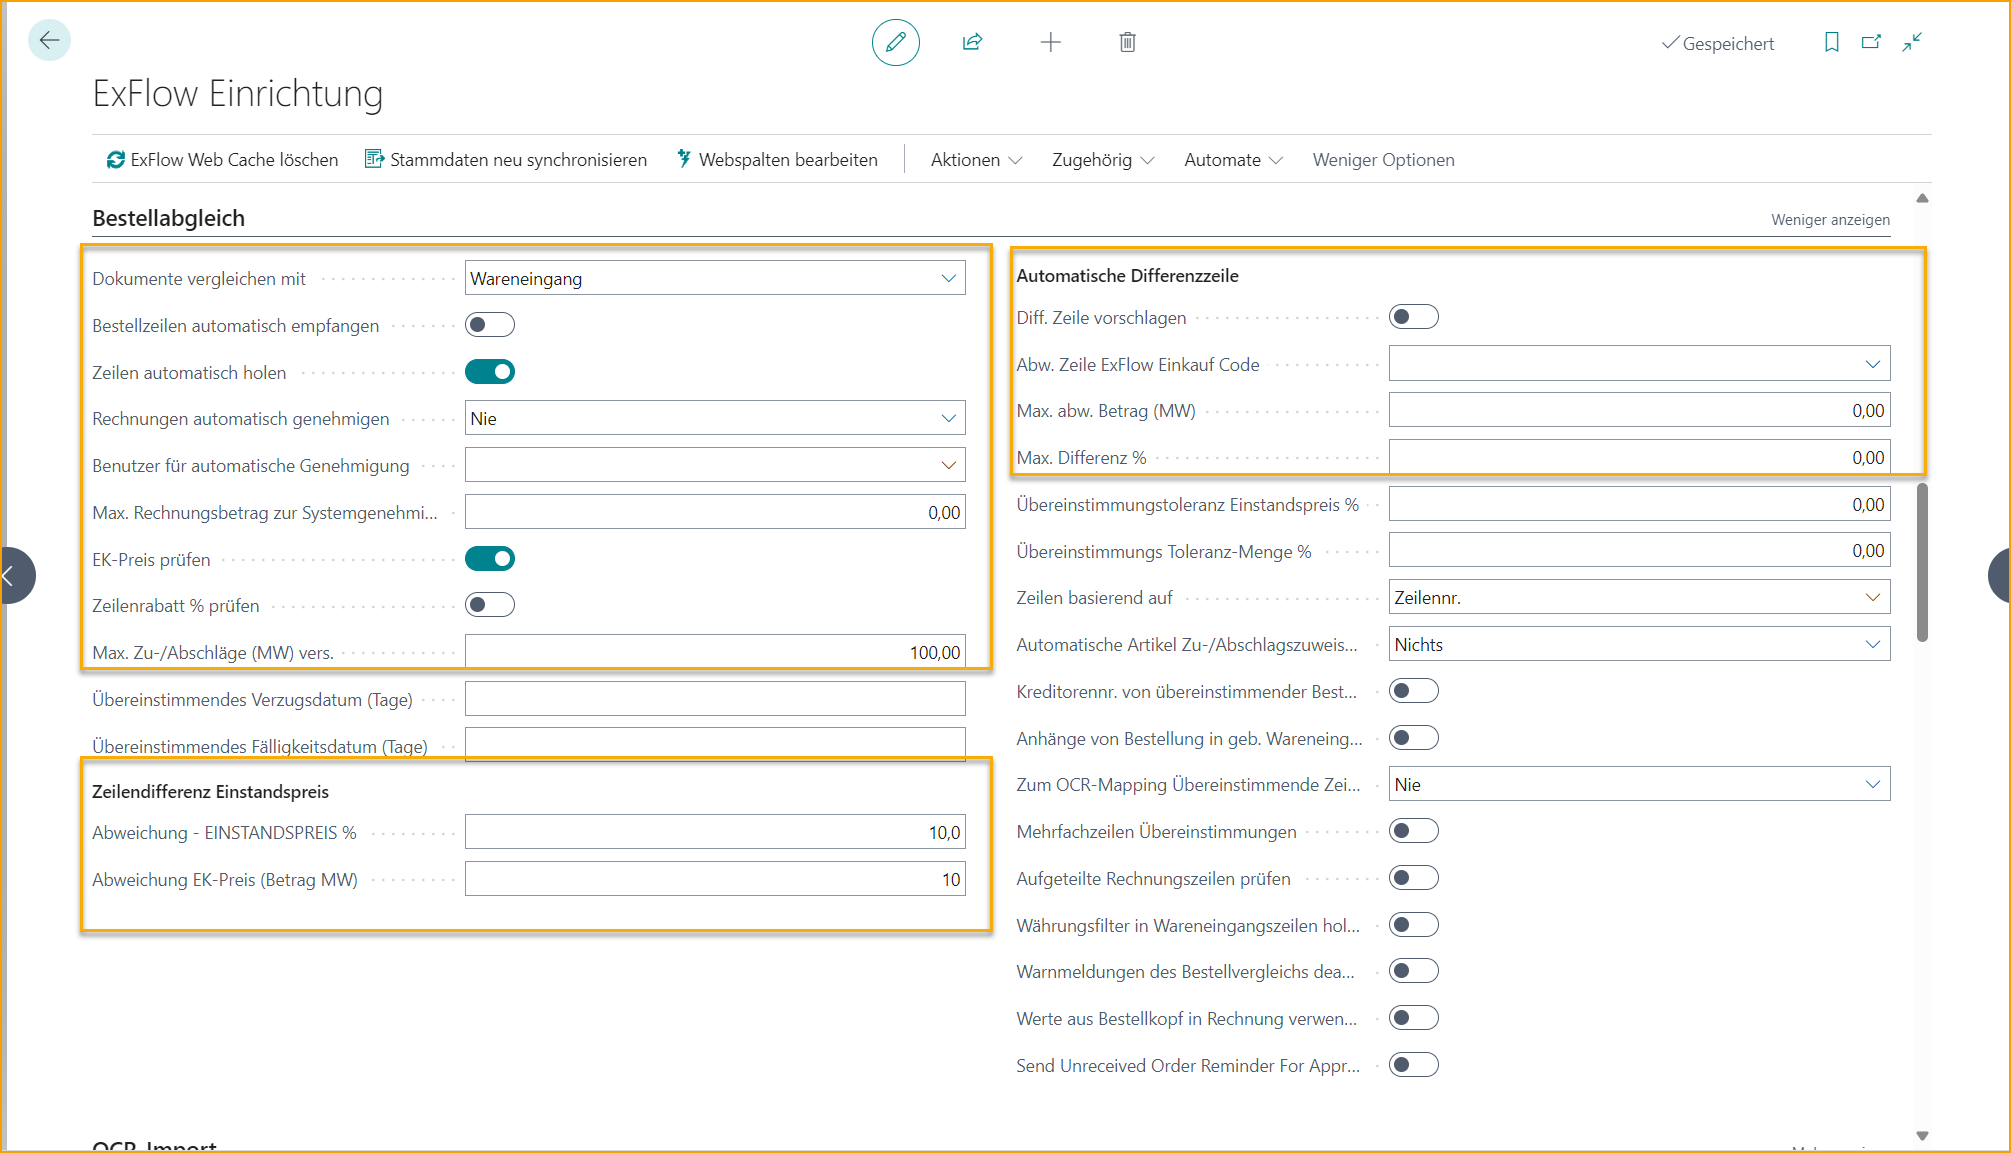2011x1153 pixels.
Task: Click the bookmark icon
Action: (1831, 42)
